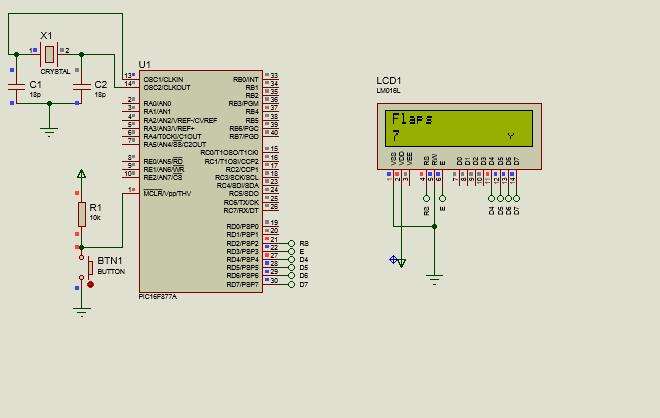
Task: Click the OSC1/CLKIN pin label
Action: 163,79
